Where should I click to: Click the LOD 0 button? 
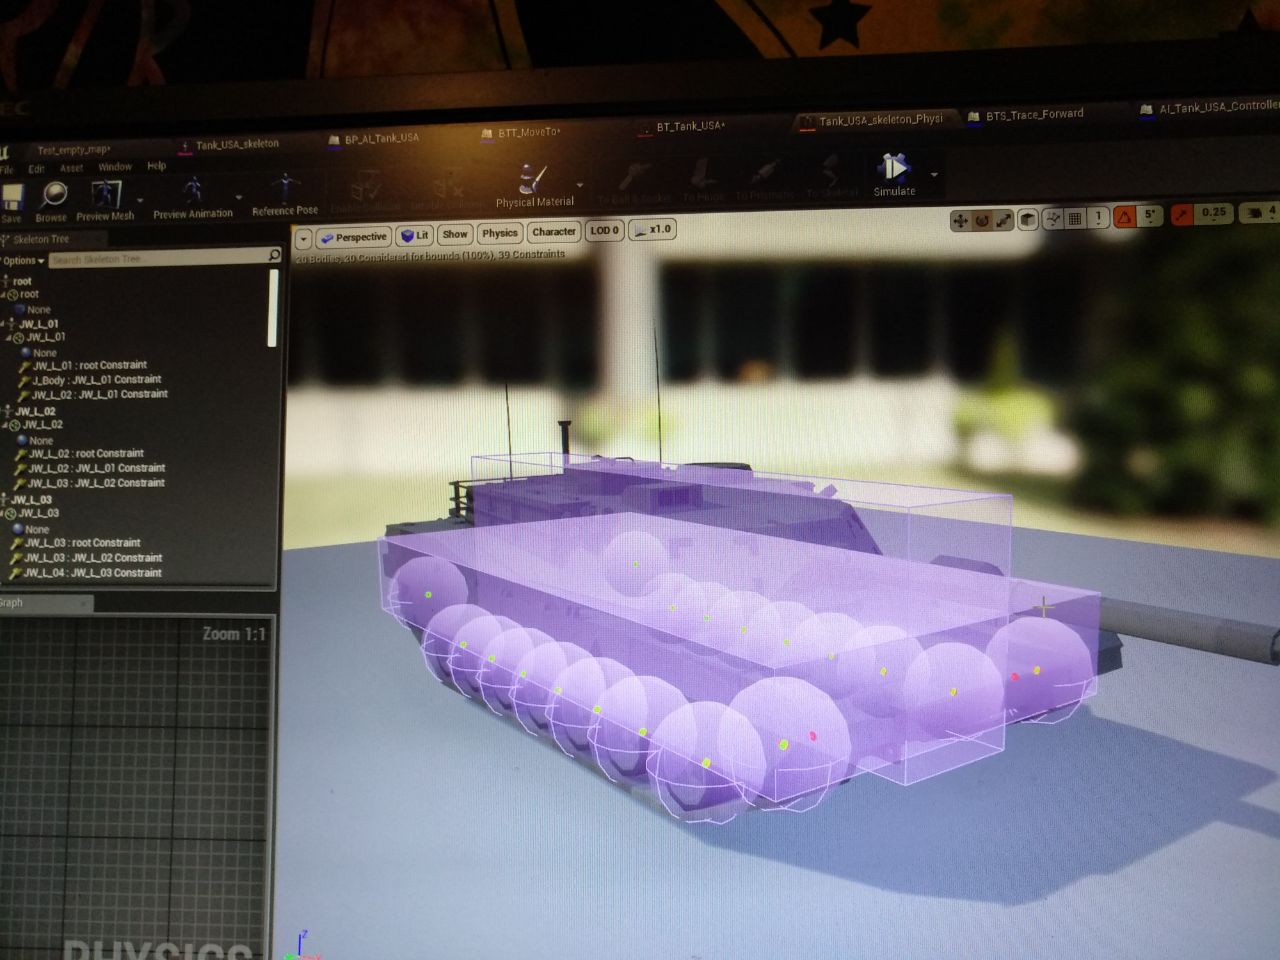[x=605, y=231]
